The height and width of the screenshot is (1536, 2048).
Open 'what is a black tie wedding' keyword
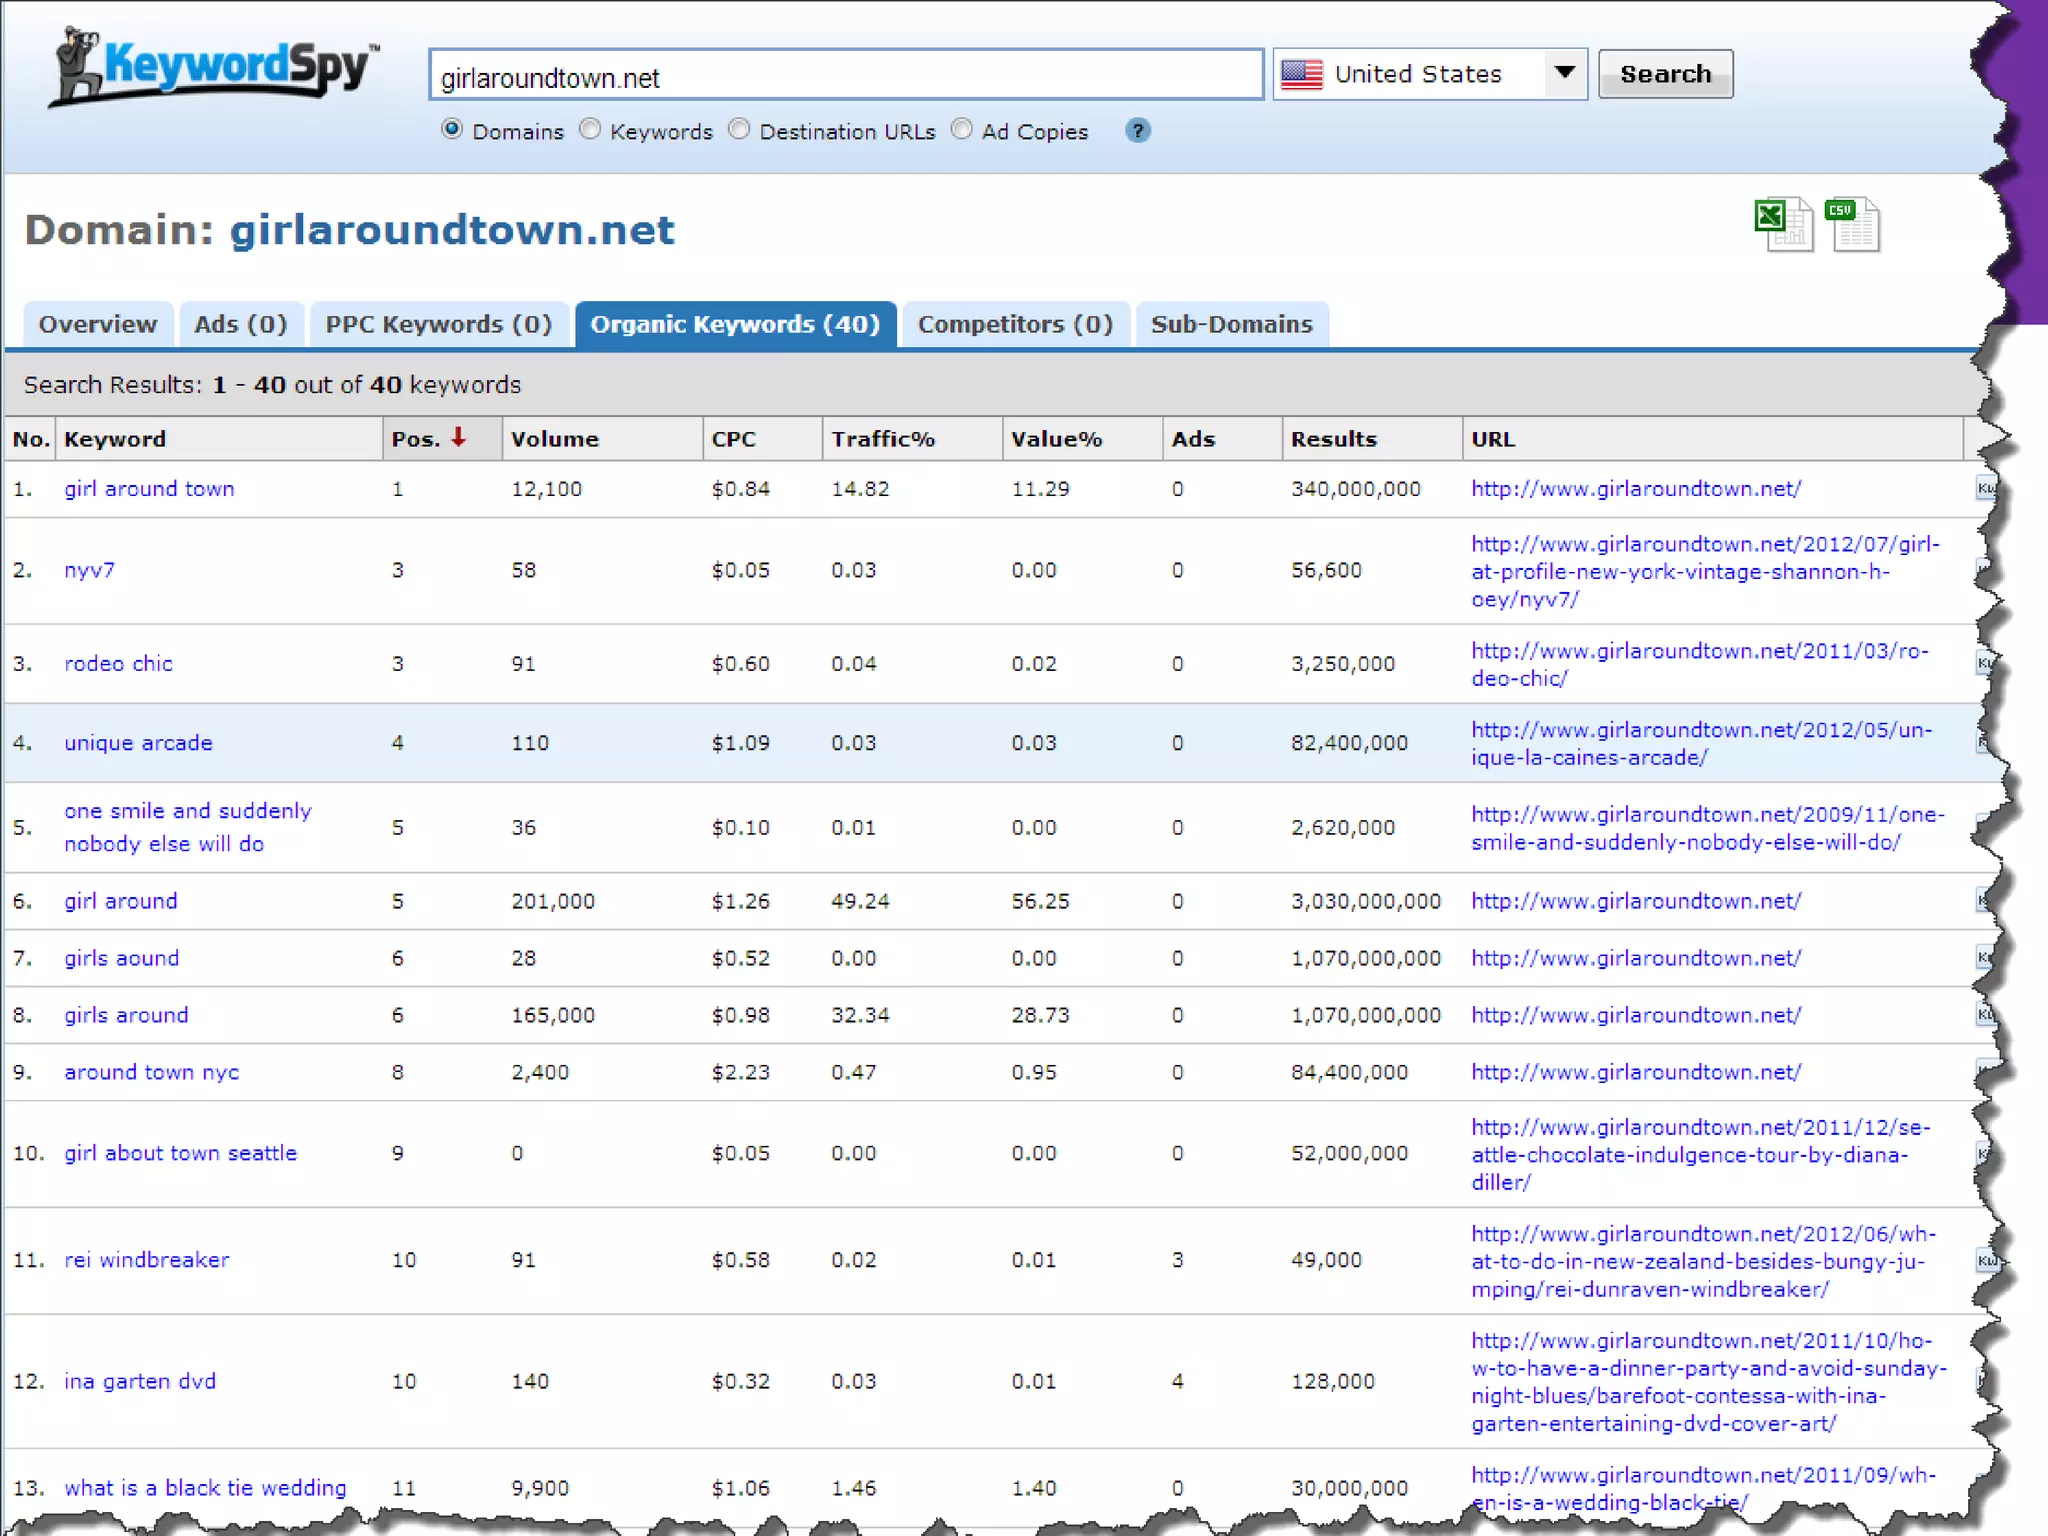pyautogui.click(x=206, y=1488)
